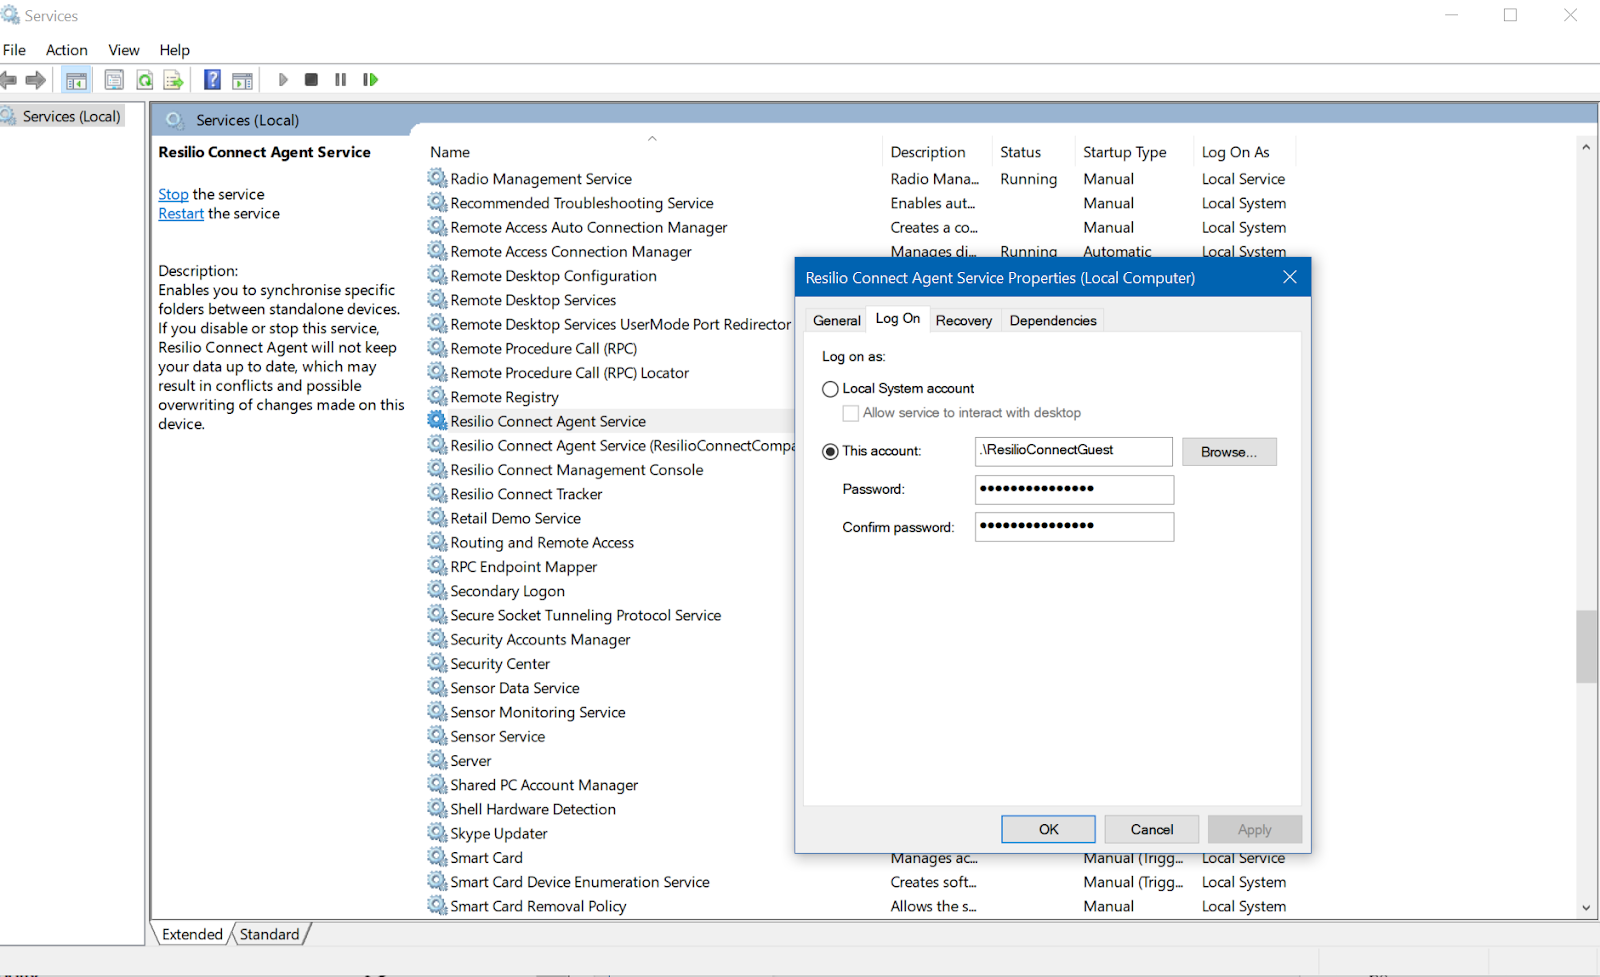The height and width of the screenshot is (977, 1600).
Task: Click the Export List toolbar icon
Action: pyautogui.click(x=174, y=80)
